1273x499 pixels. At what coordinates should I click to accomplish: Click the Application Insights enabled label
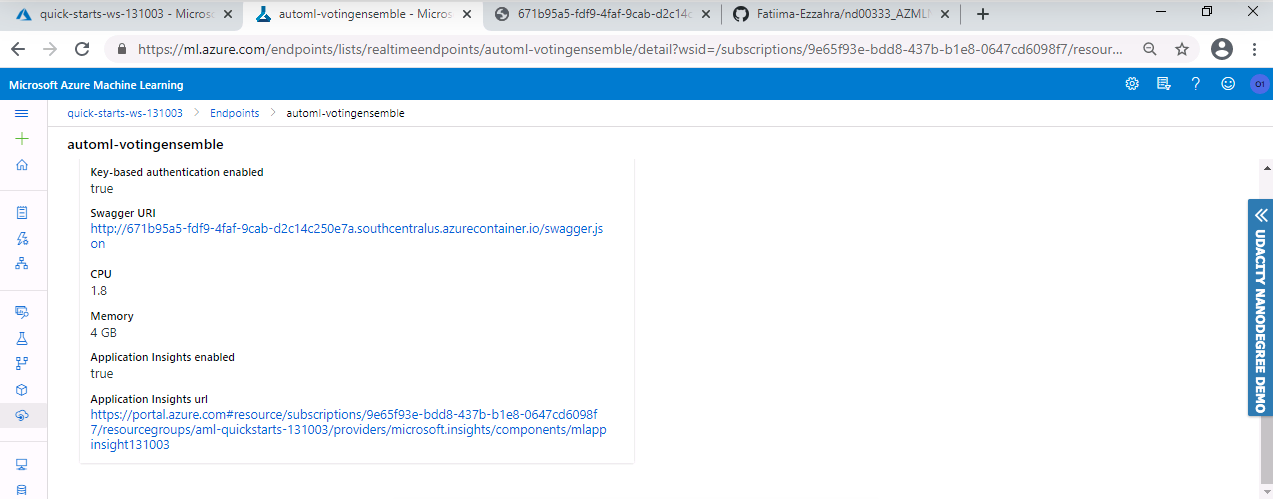tap(163, 357)
